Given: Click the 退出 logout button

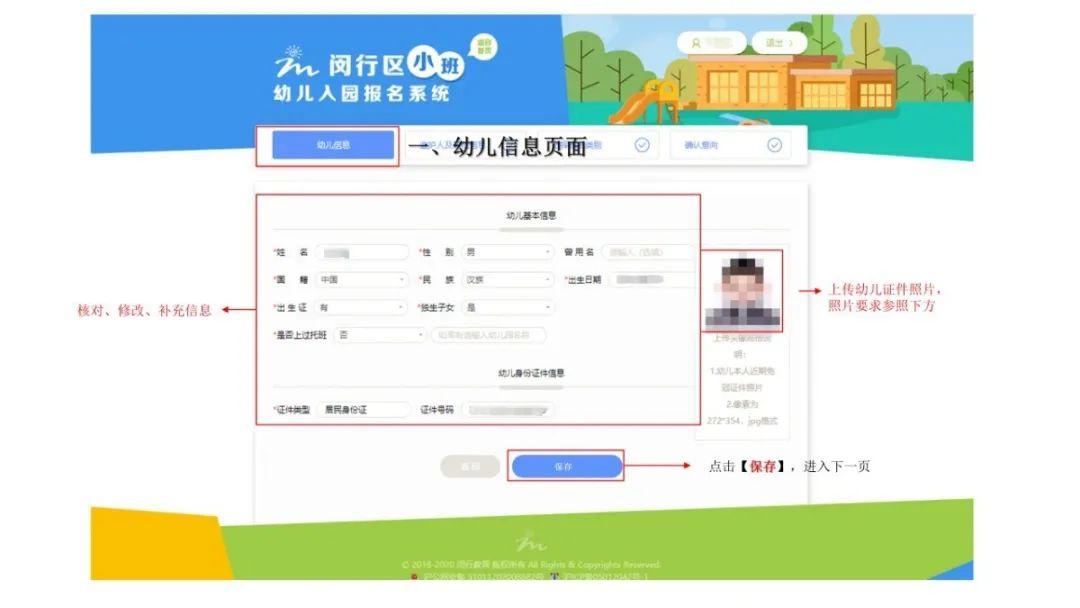Looking at the screenshot, I should [779, 43].
